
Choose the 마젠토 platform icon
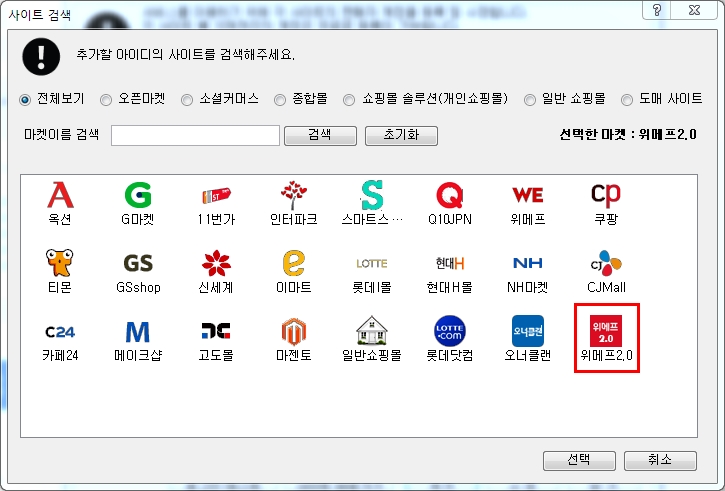point(294,332)
